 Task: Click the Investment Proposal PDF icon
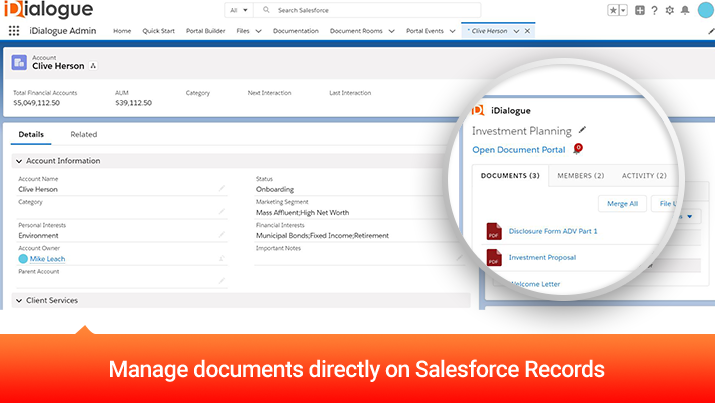(x=494, y=258)
